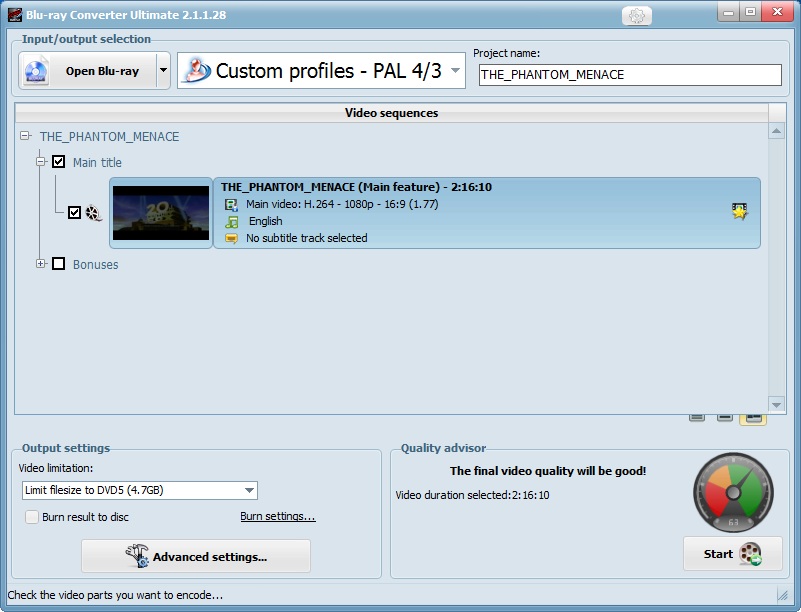Open Advanced settings

coord(196,556)
